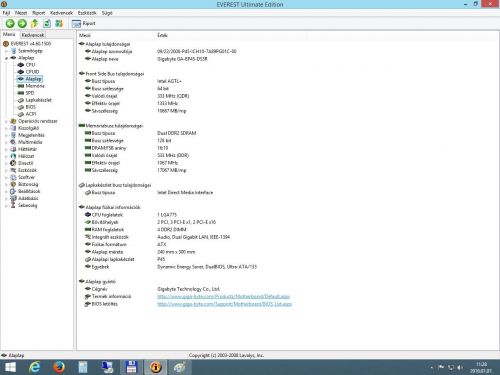Expand the Megjelenítés node arrow

coord(6,135)
